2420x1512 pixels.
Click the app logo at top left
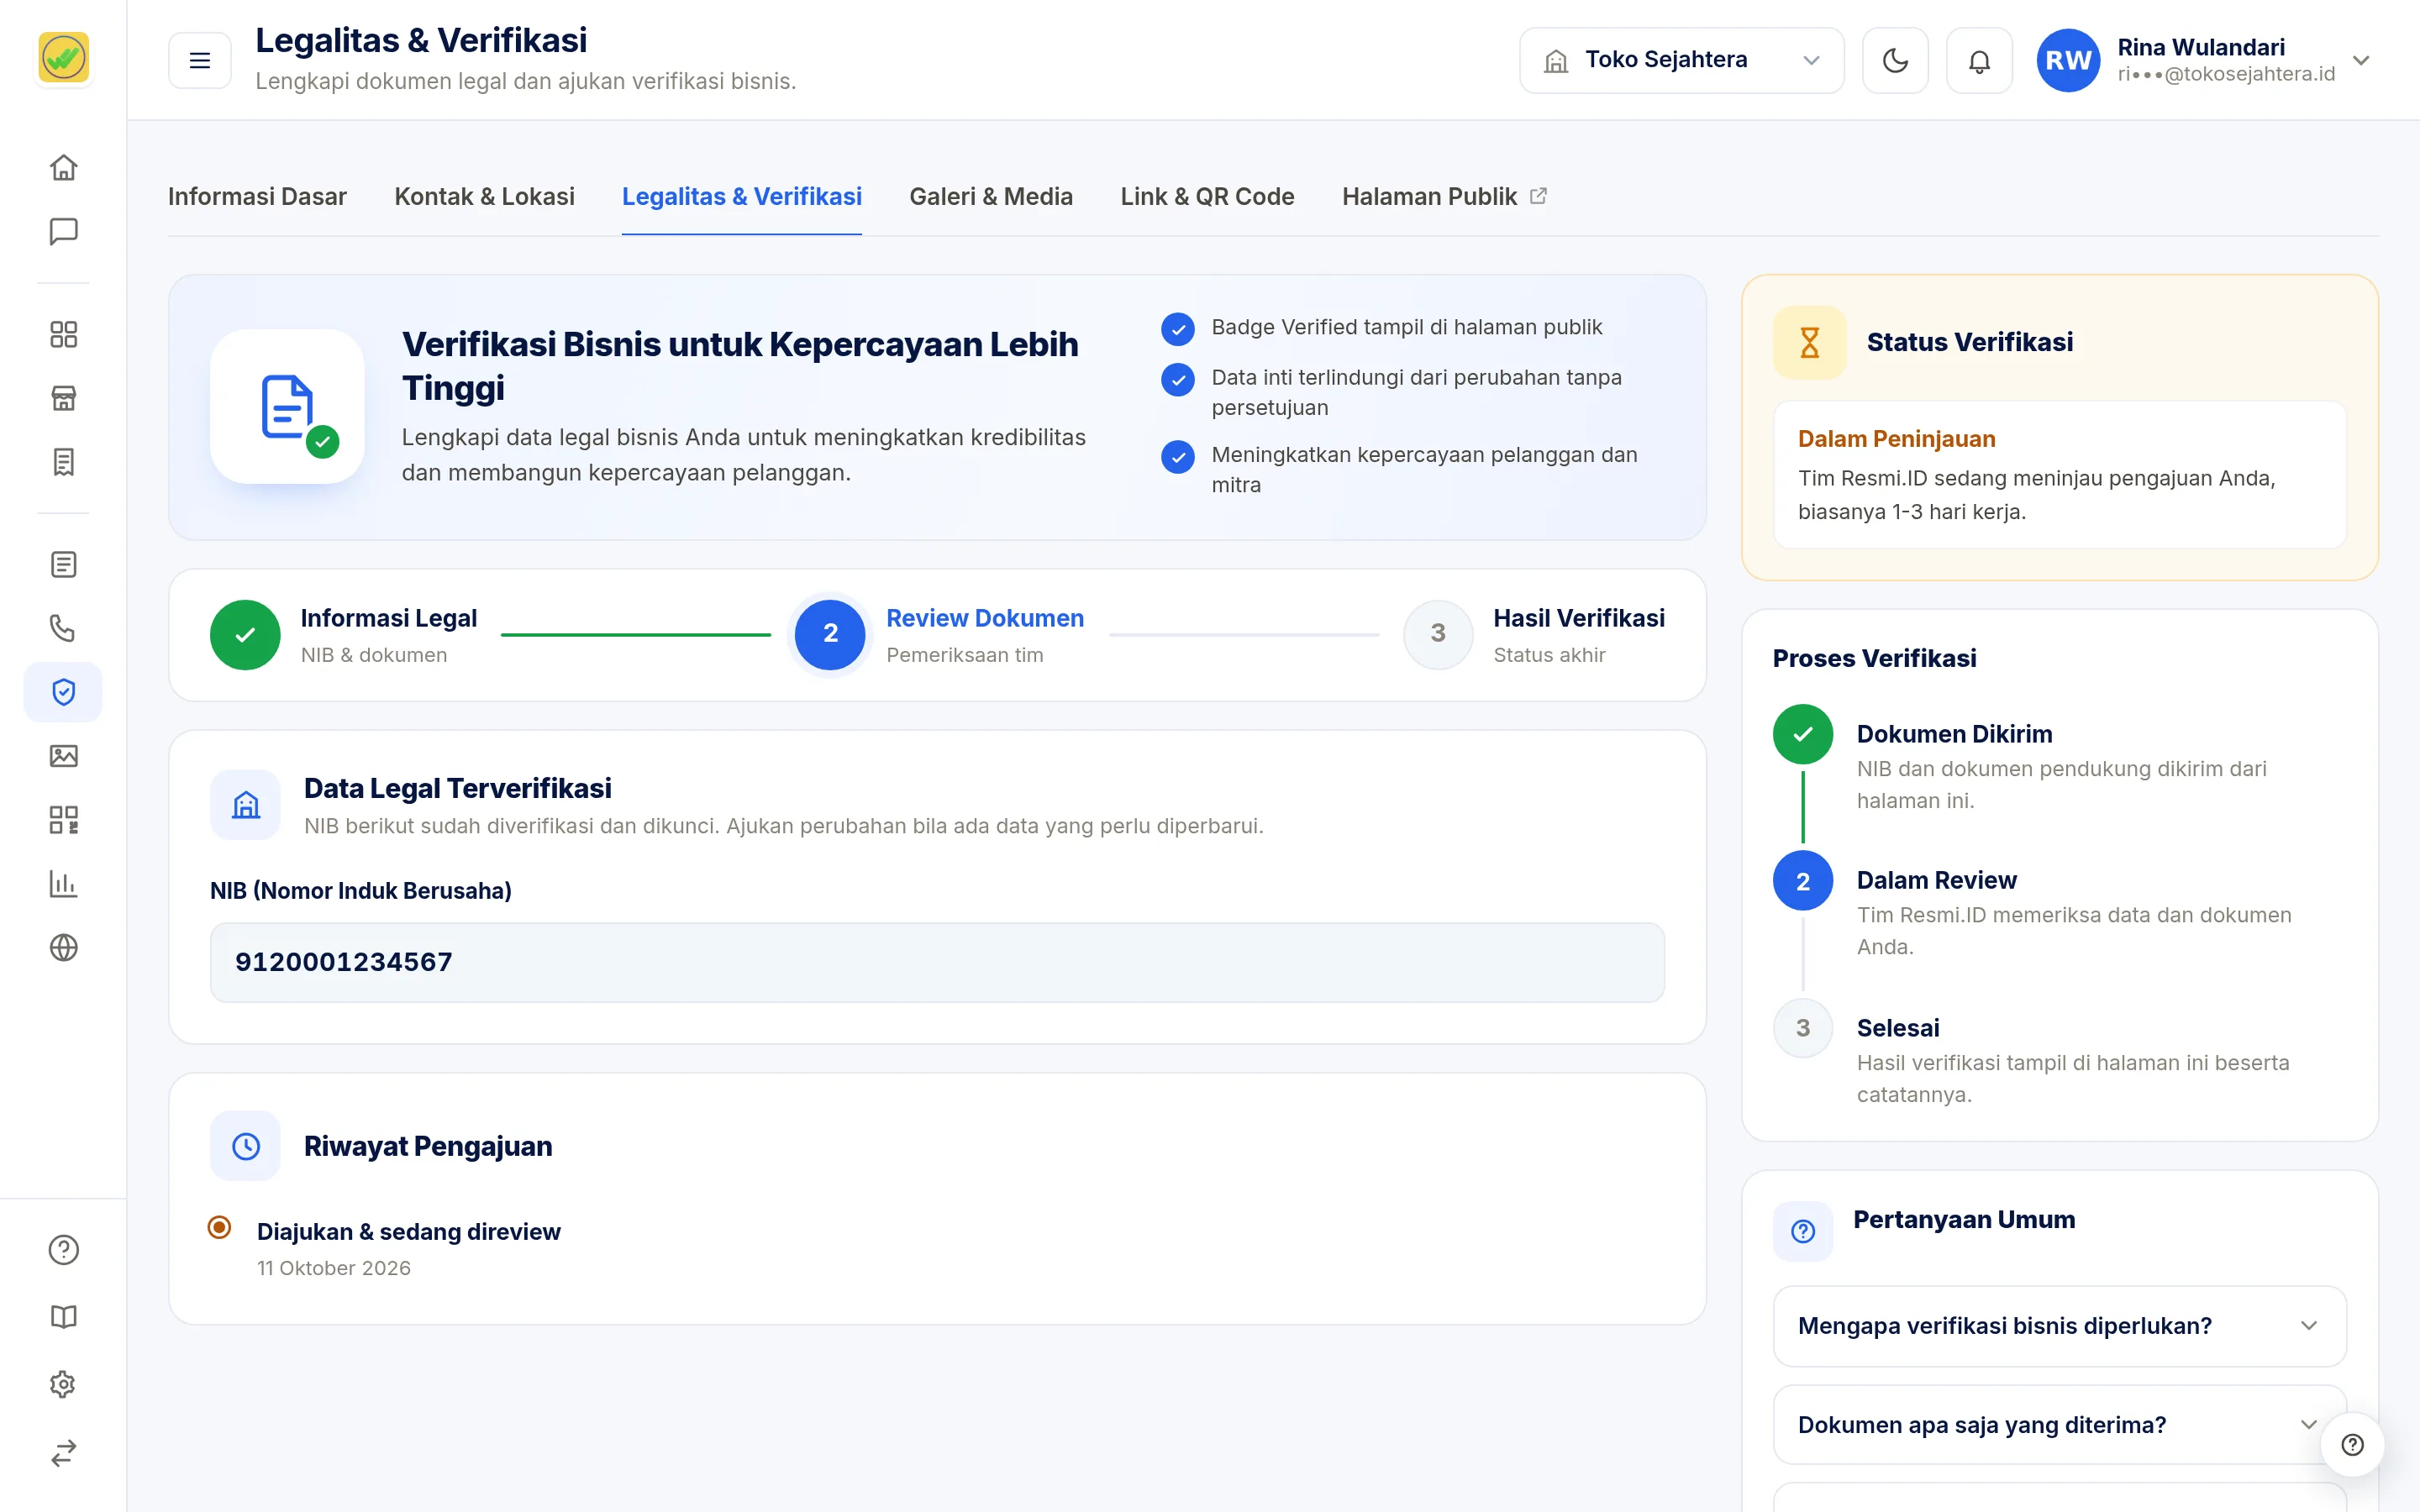pyautogui.click(x=63, y=57)
